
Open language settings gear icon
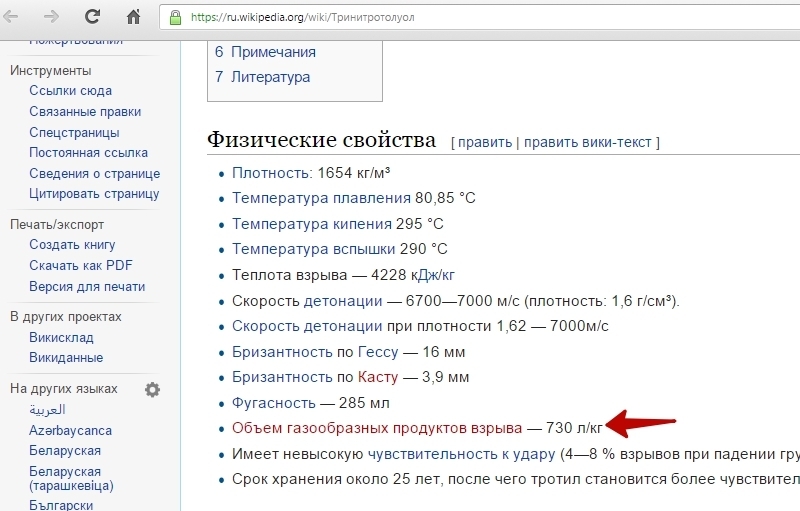152,389
